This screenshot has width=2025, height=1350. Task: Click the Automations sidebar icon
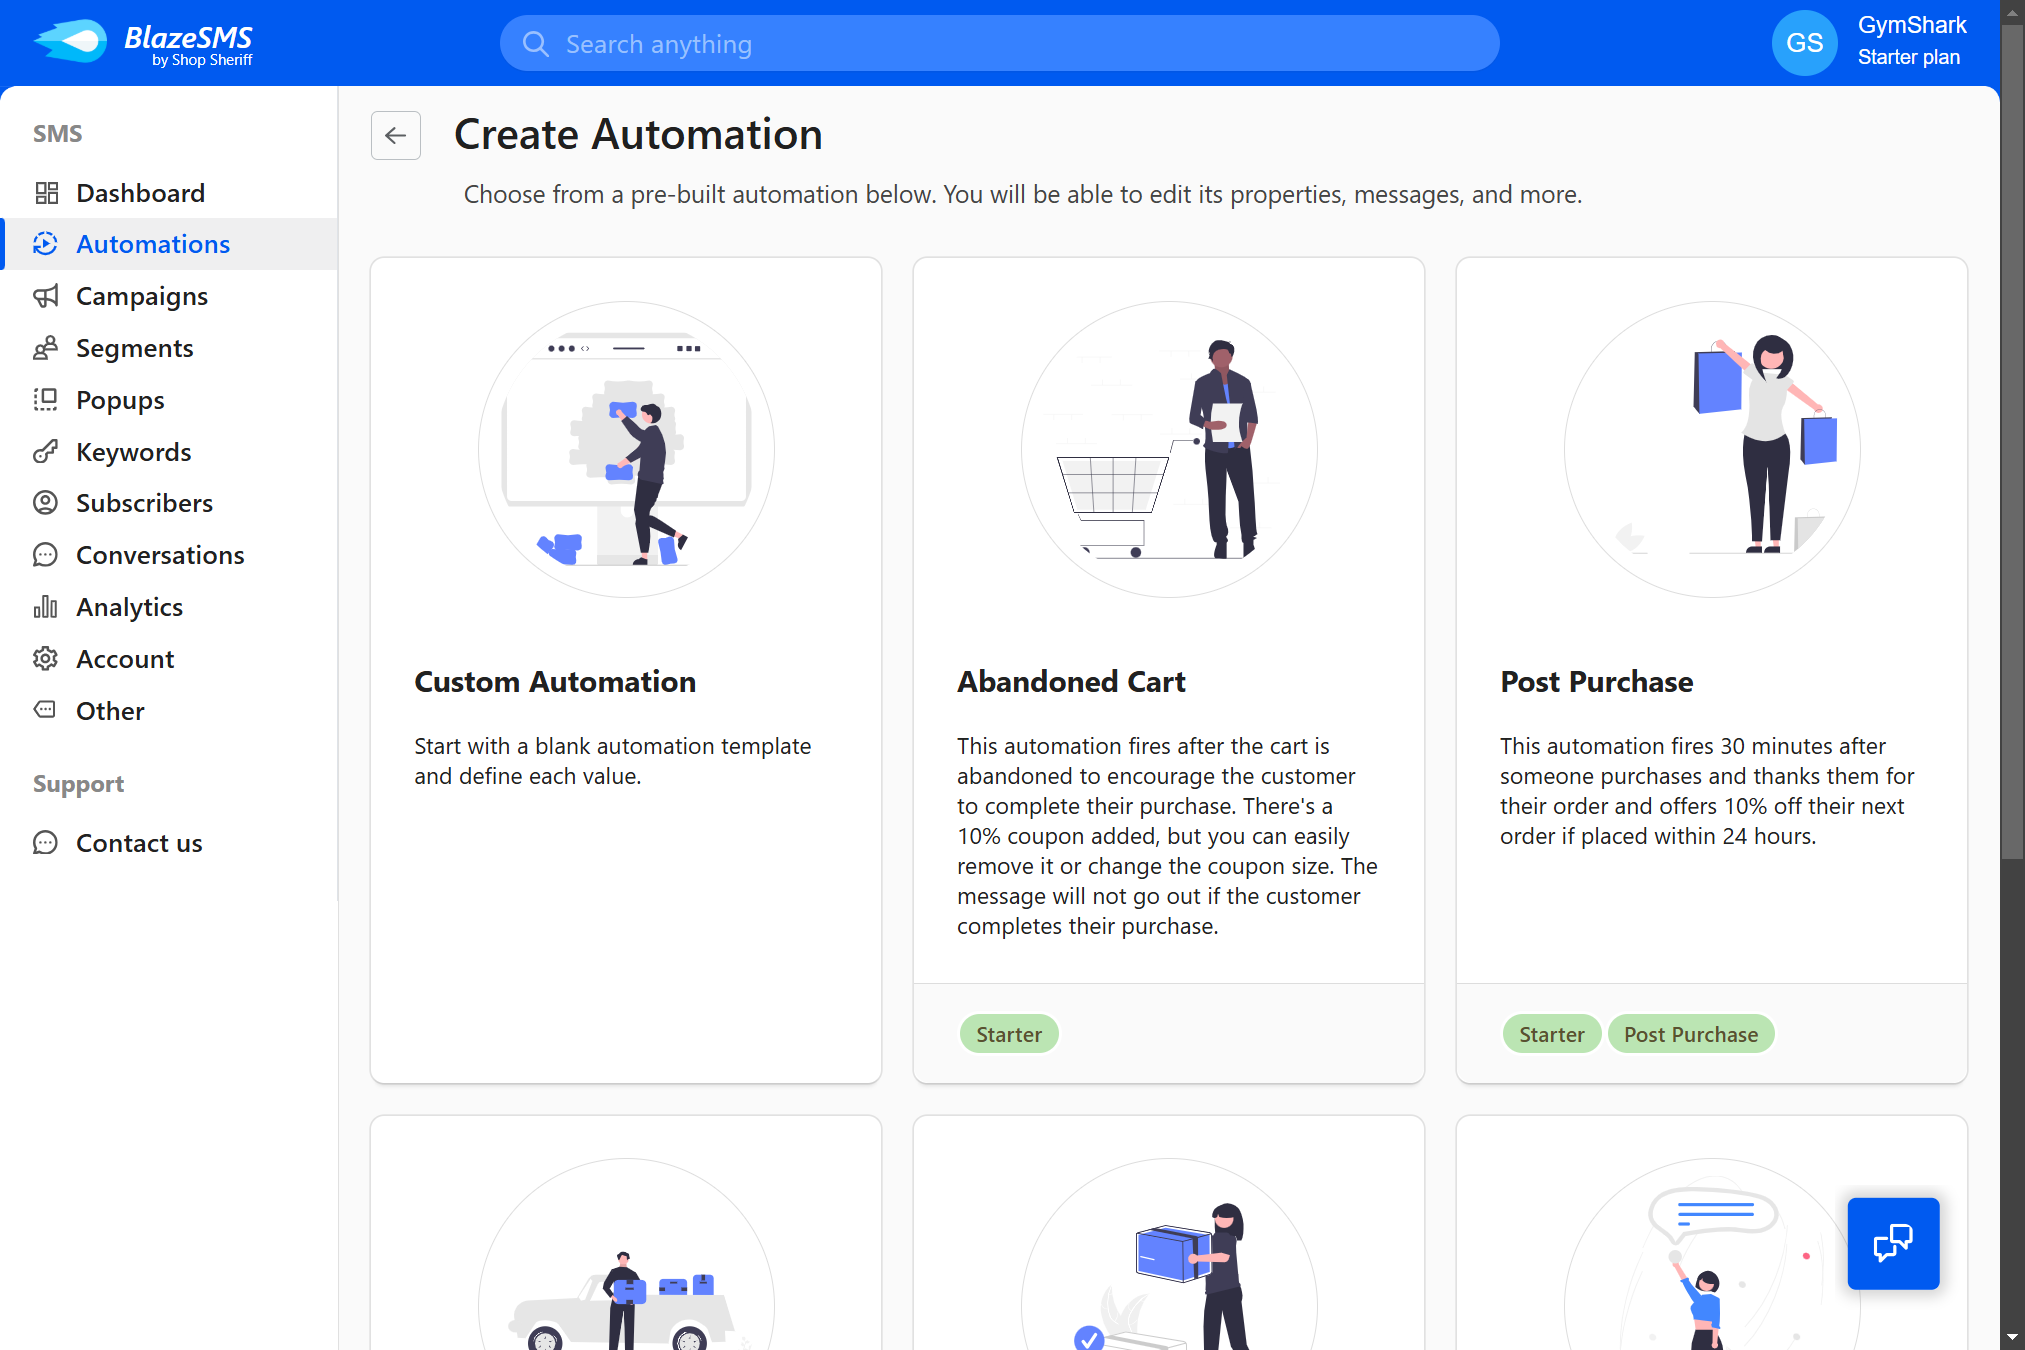pos(47,243)
